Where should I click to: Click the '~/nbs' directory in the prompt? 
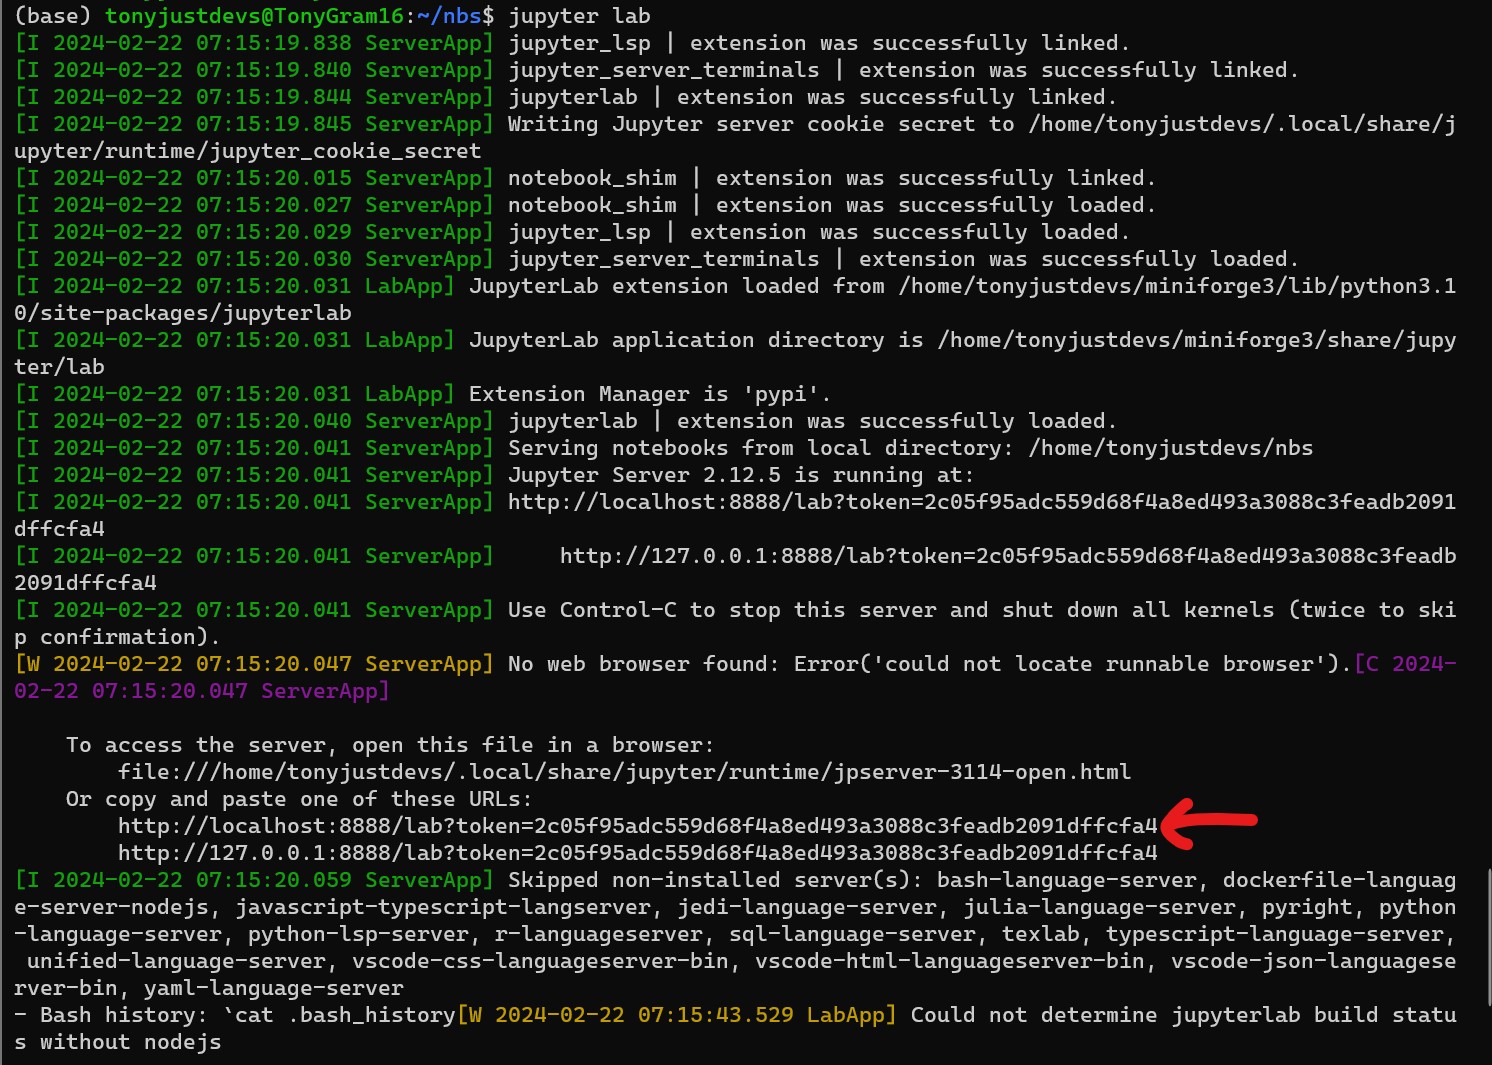tap(449, 16)
